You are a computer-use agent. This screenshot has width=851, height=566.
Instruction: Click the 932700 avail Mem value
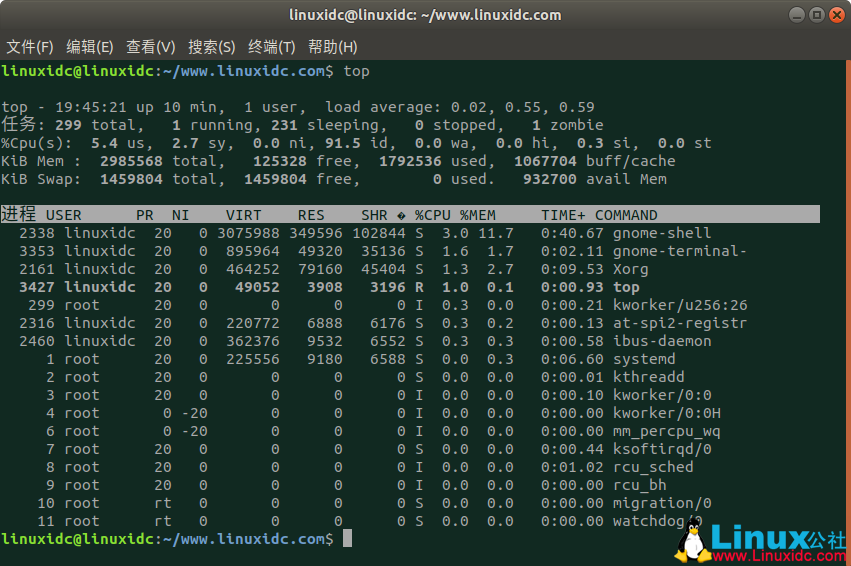click(550, 179)
